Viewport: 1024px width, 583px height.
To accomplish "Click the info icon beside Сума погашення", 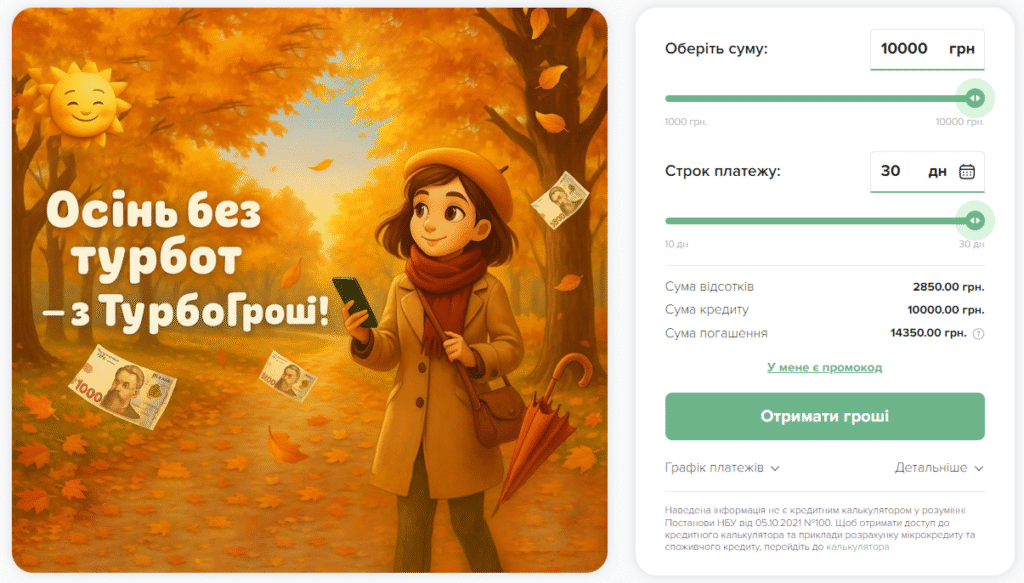I will (x=978, y=334).
